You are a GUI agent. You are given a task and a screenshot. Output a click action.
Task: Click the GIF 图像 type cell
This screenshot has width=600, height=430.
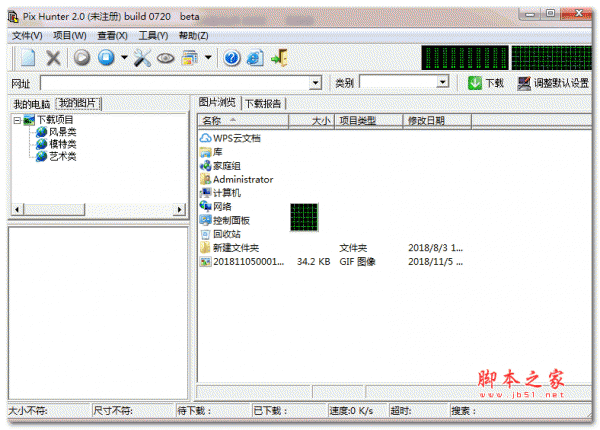[x=357, y=262]
